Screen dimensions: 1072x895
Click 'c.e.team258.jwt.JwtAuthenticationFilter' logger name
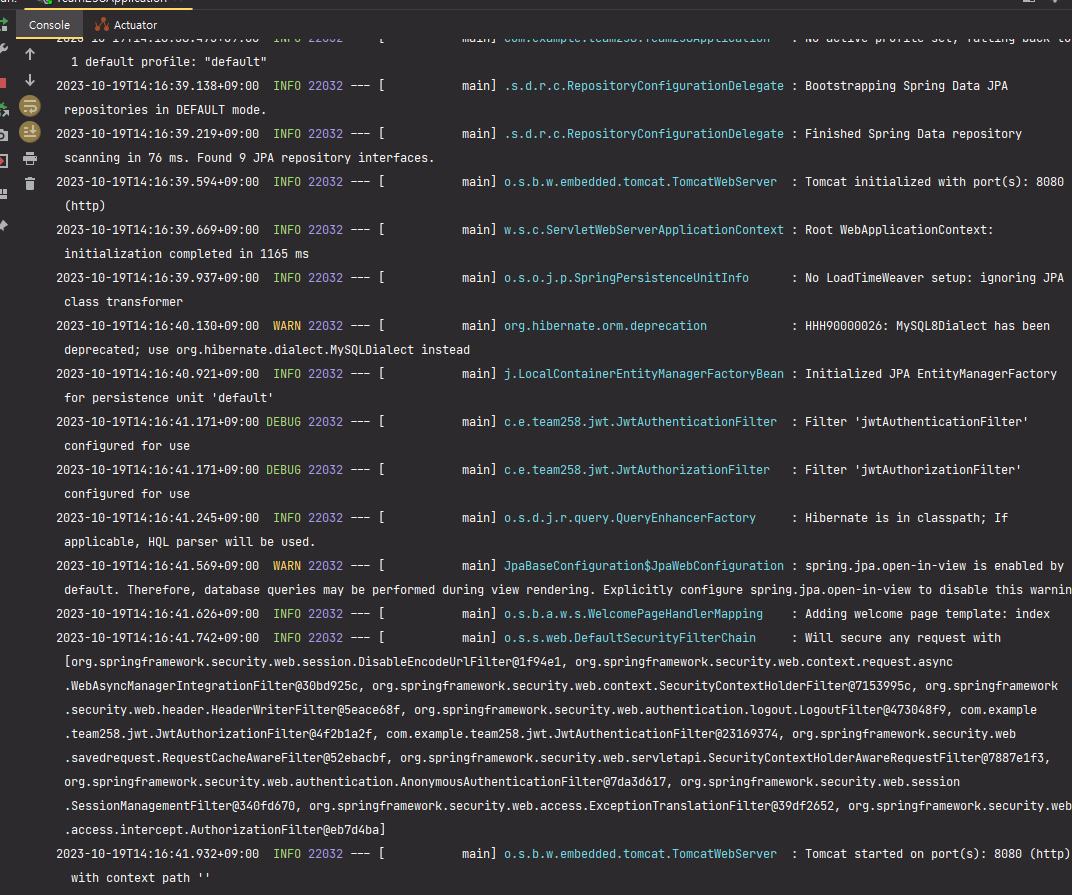(x=640, y=422)
